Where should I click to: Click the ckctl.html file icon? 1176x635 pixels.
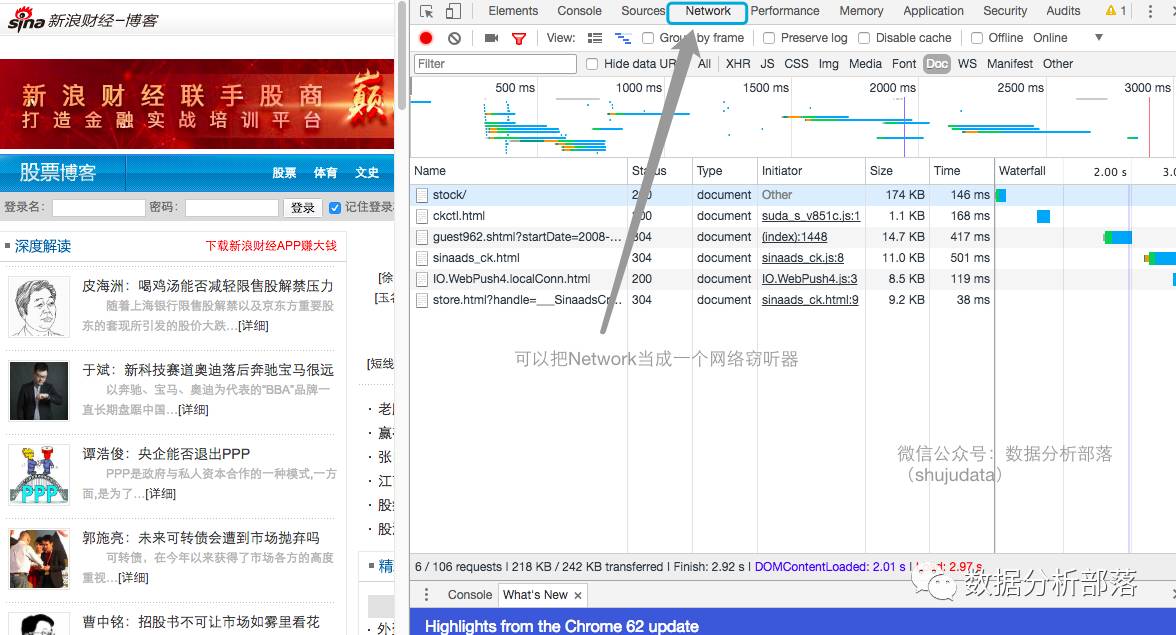422,216
